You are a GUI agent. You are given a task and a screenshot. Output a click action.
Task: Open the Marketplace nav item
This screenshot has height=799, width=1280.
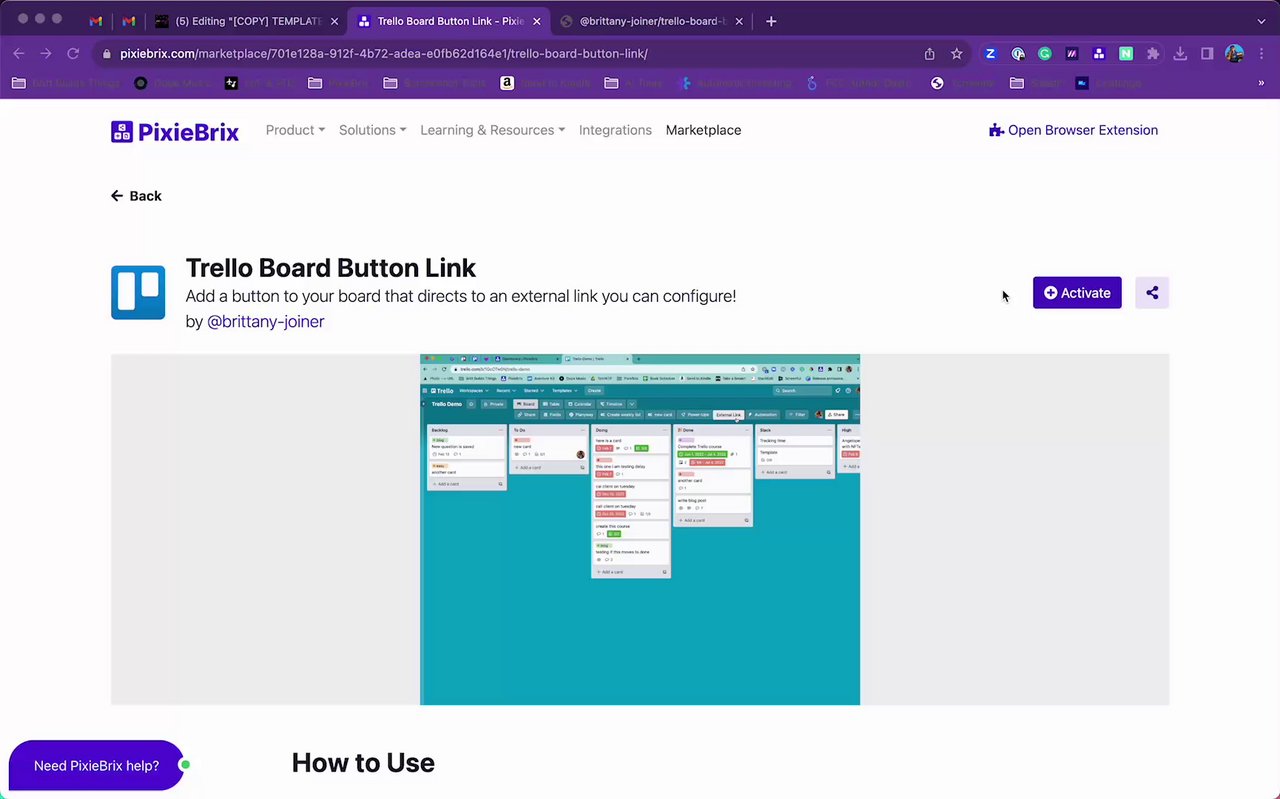(x=703, y=130)
